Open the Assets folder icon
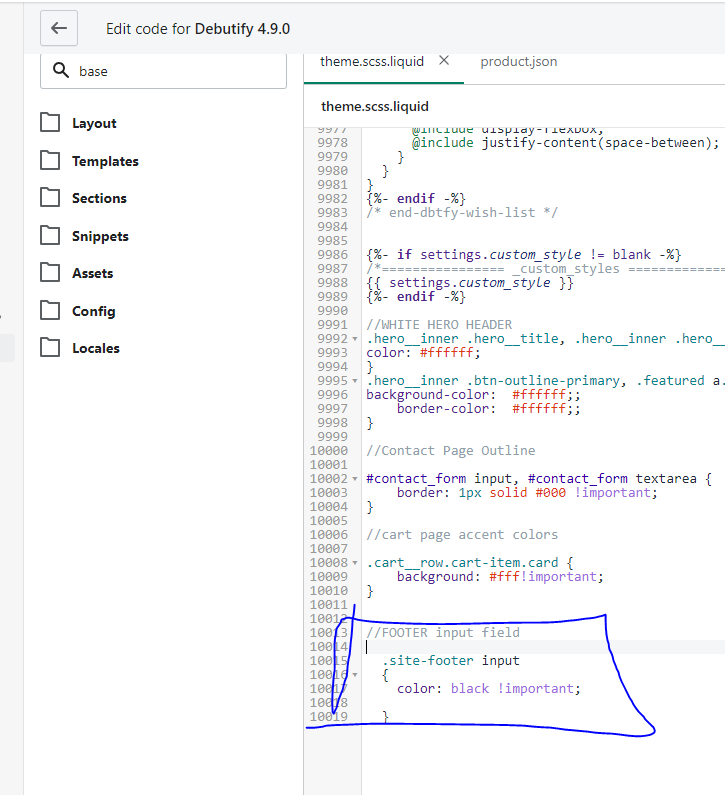This screenshot has height=795, width=725. pos(50,273)
